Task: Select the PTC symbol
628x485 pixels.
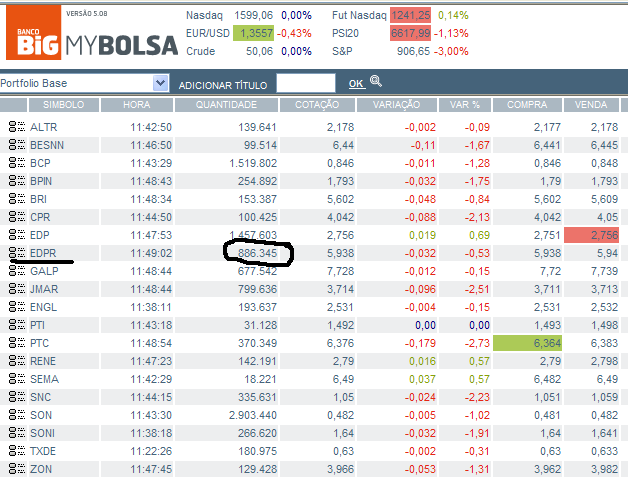Action: pos(39,344)
